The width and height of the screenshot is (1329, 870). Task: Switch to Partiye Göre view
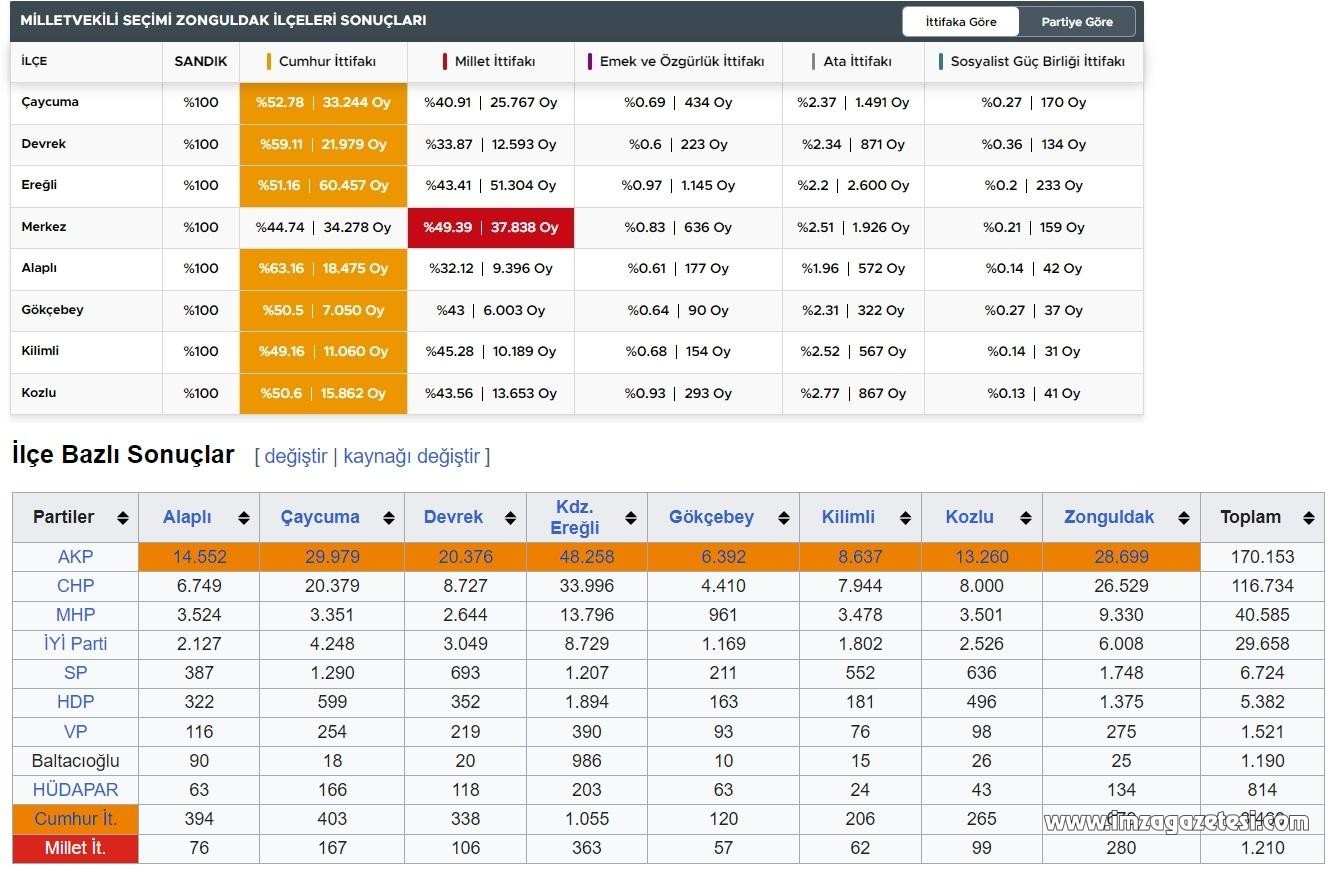click(x=1077, y=21)
